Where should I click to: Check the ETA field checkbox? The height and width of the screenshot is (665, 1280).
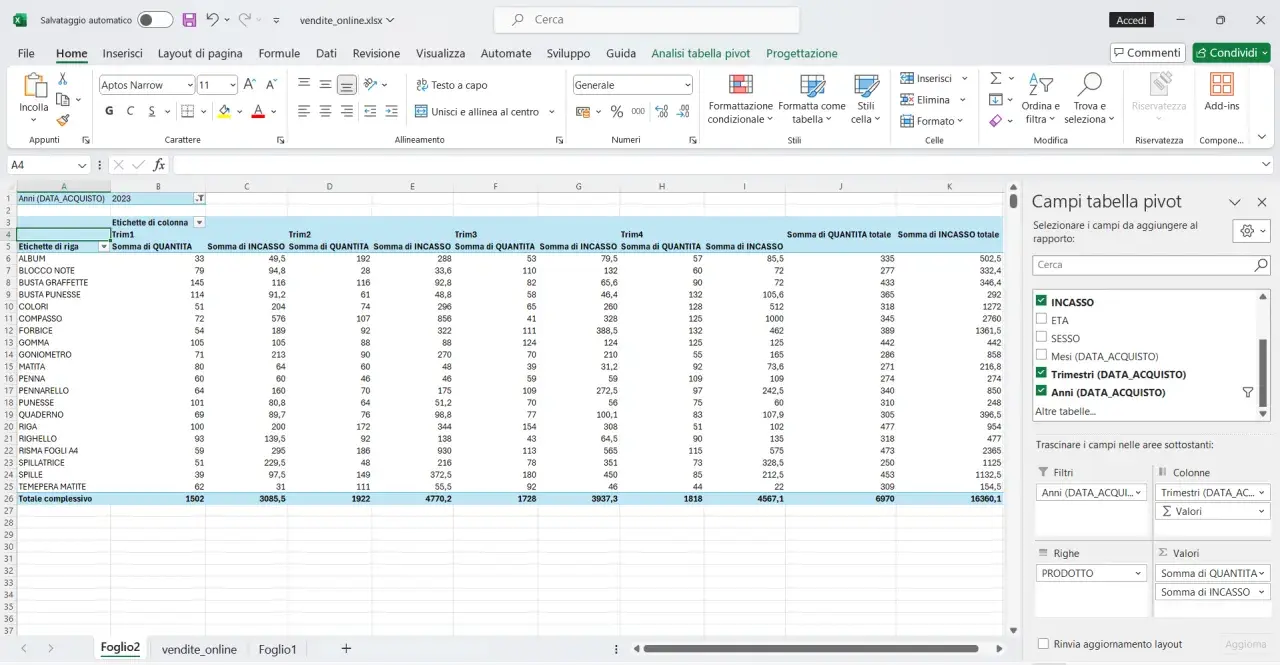coord(1042,320)
